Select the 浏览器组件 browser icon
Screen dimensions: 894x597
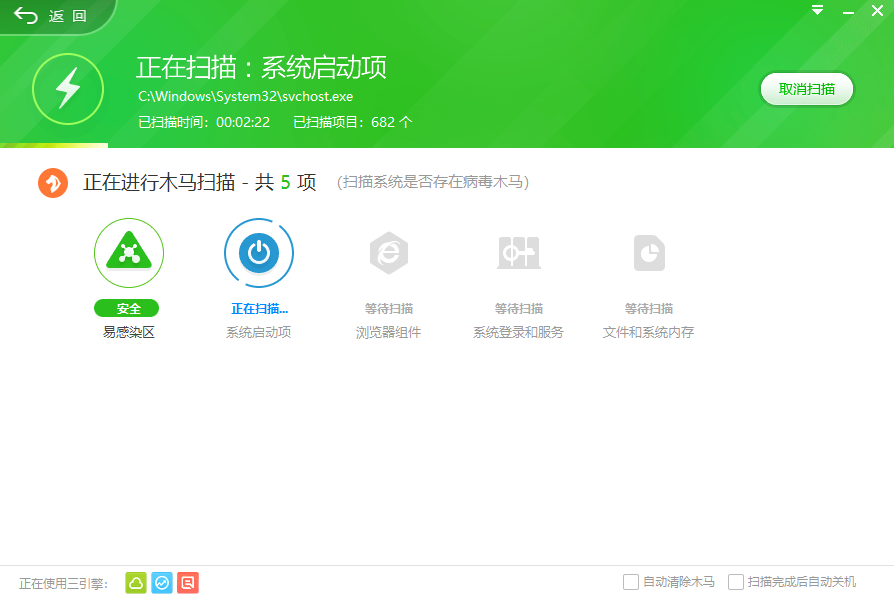pos(389,253)
